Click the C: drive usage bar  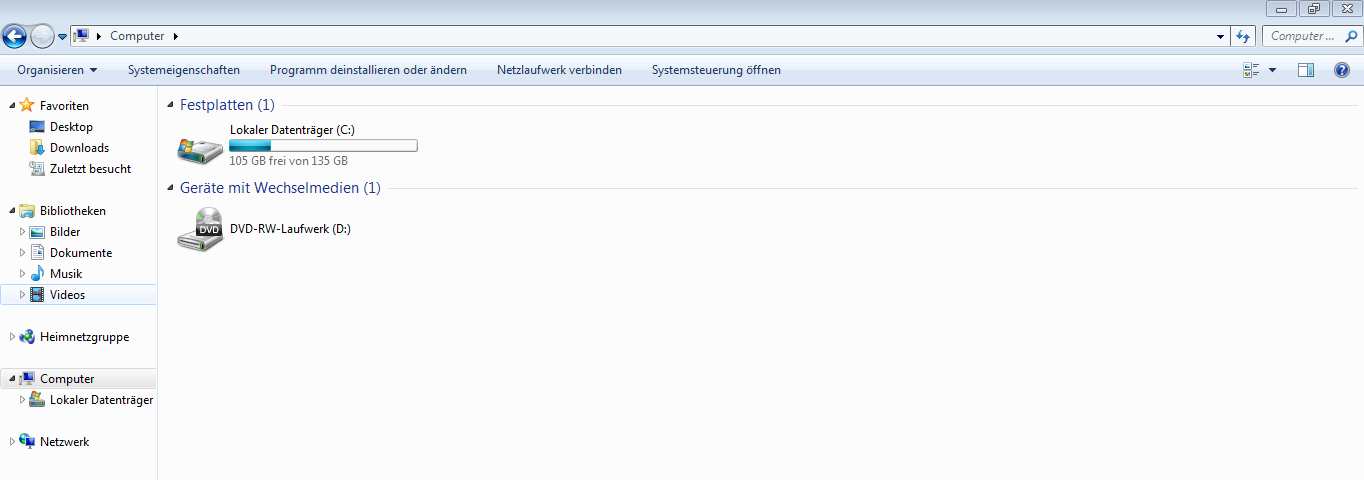(x=323, y=146)
